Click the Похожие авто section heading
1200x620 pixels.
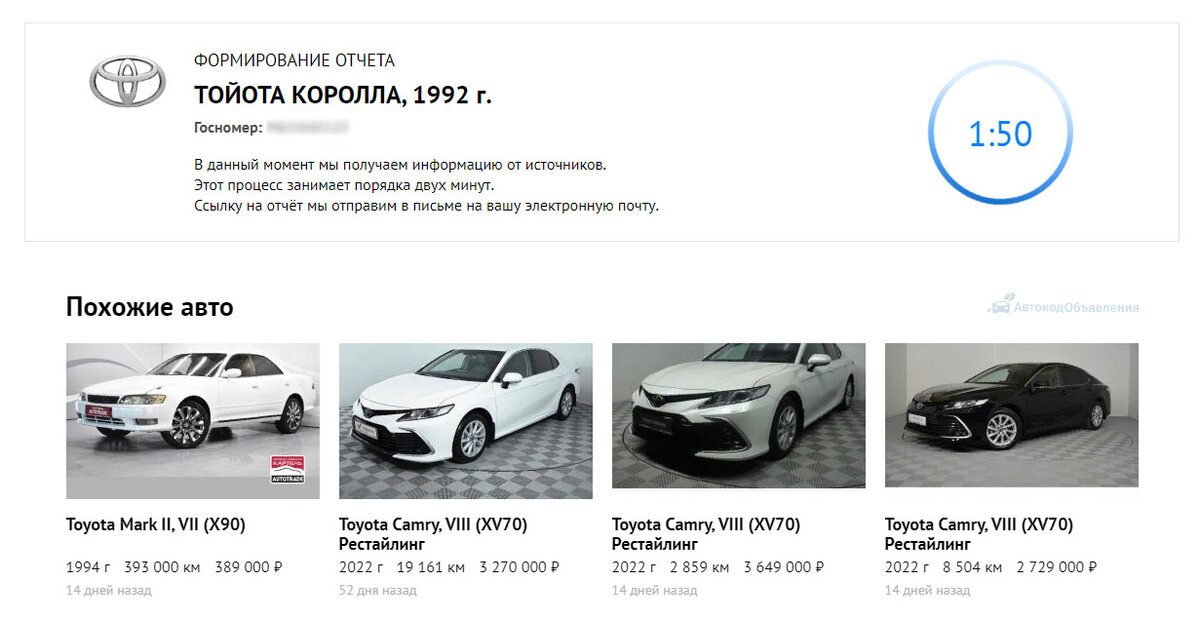point(150,307)
